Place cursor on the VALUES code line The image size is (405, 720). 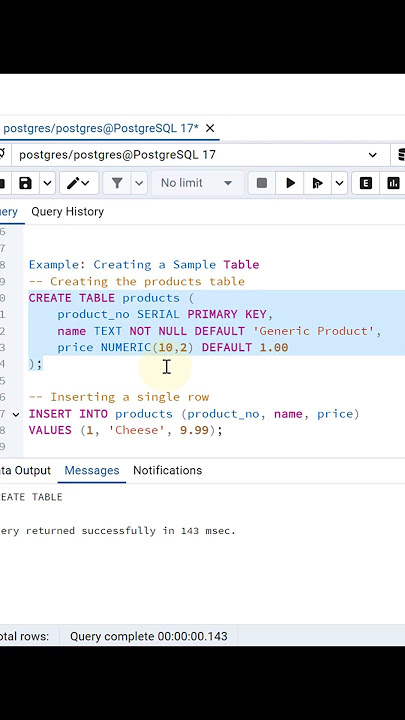click(125, 431)
